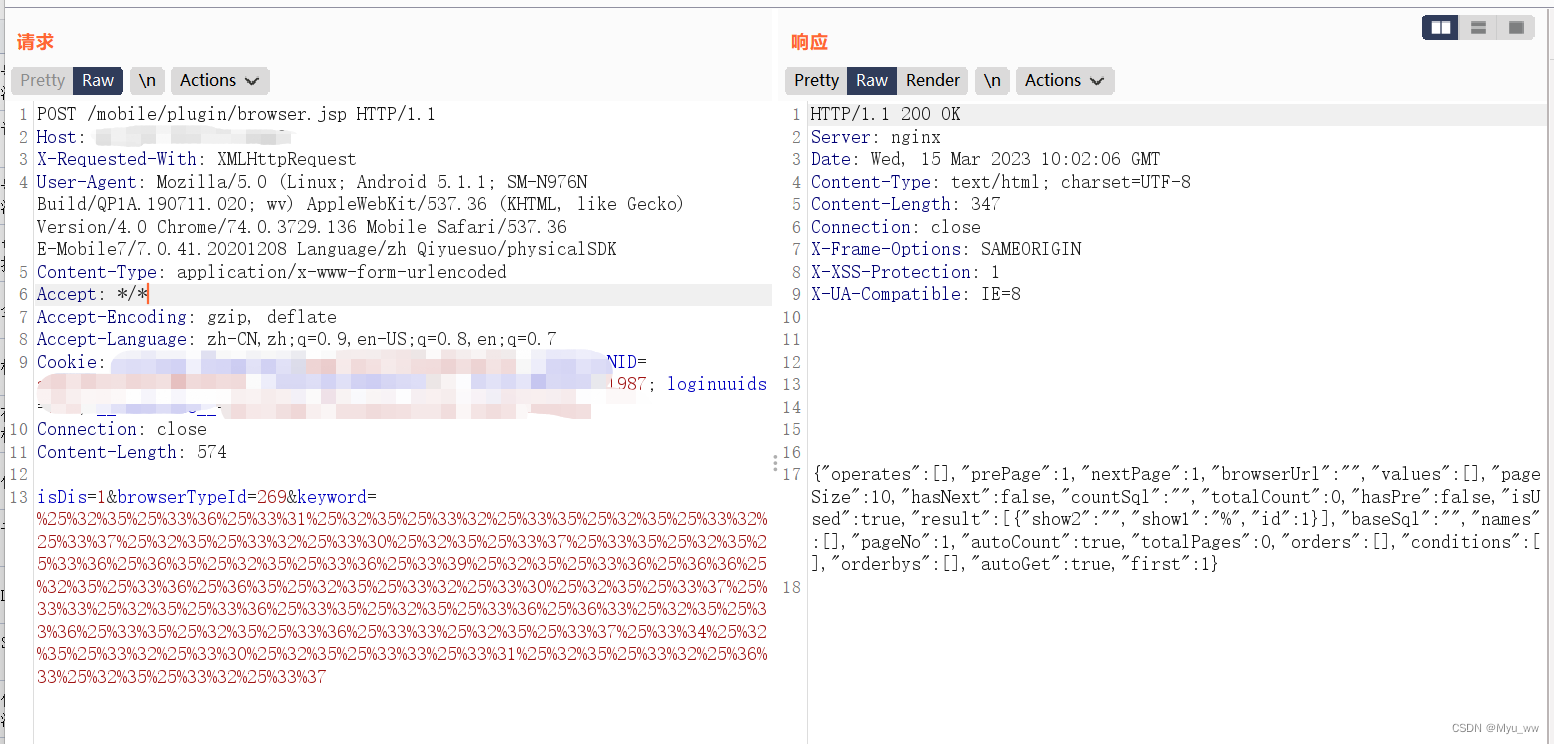Click the User-Agent Mozilla/5.0 header line
1554x744 pixels.
click(312, 182)
